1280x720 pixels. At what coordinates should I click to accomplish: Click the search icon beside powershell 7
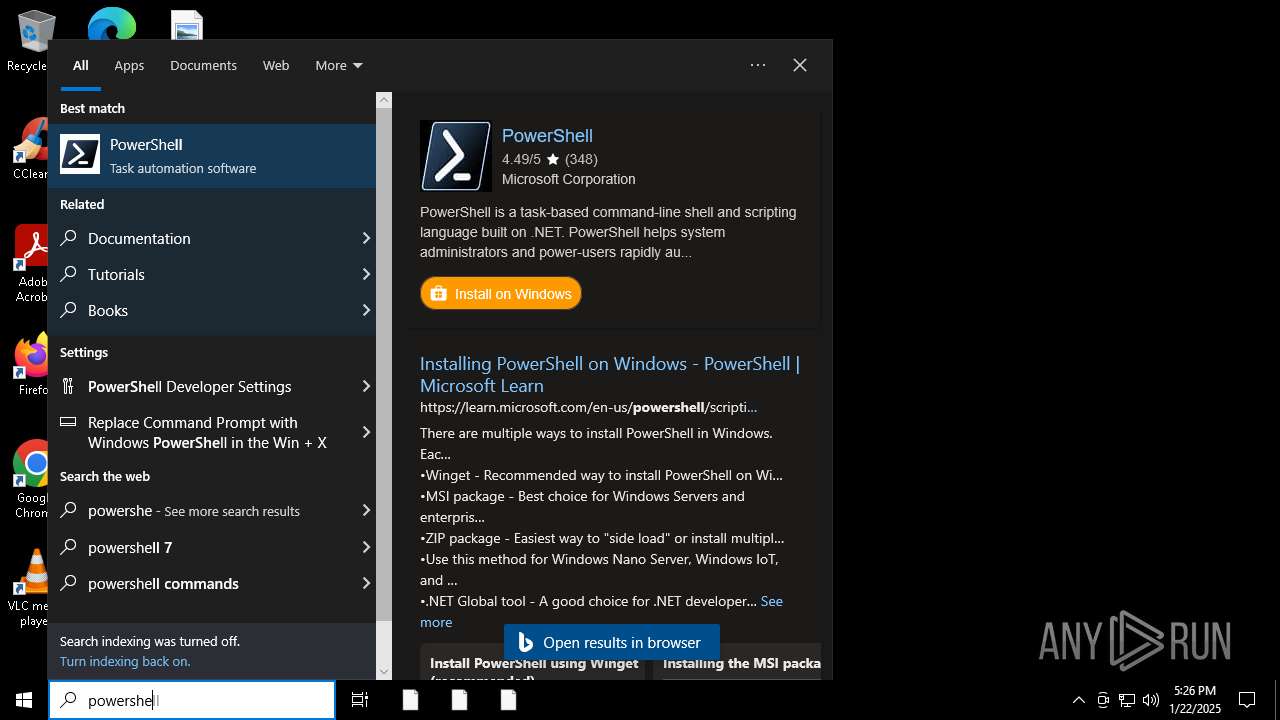[x=69, y=547]
